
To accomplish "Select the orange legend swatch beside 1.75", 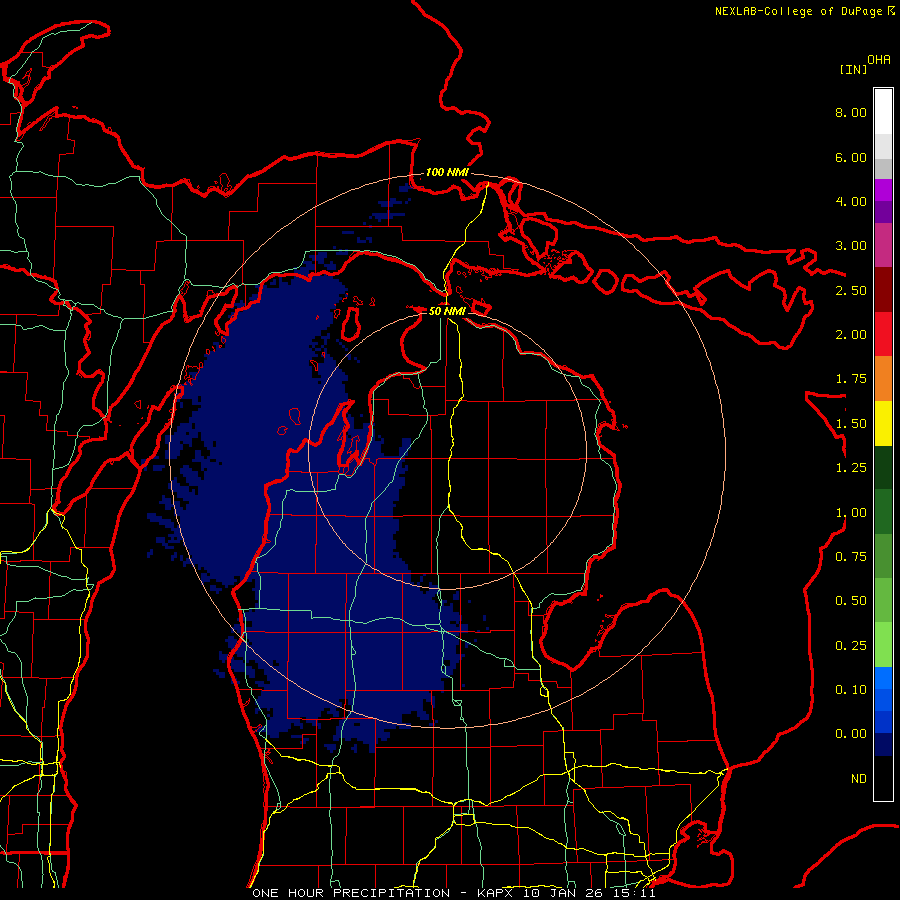I will 883,379.
